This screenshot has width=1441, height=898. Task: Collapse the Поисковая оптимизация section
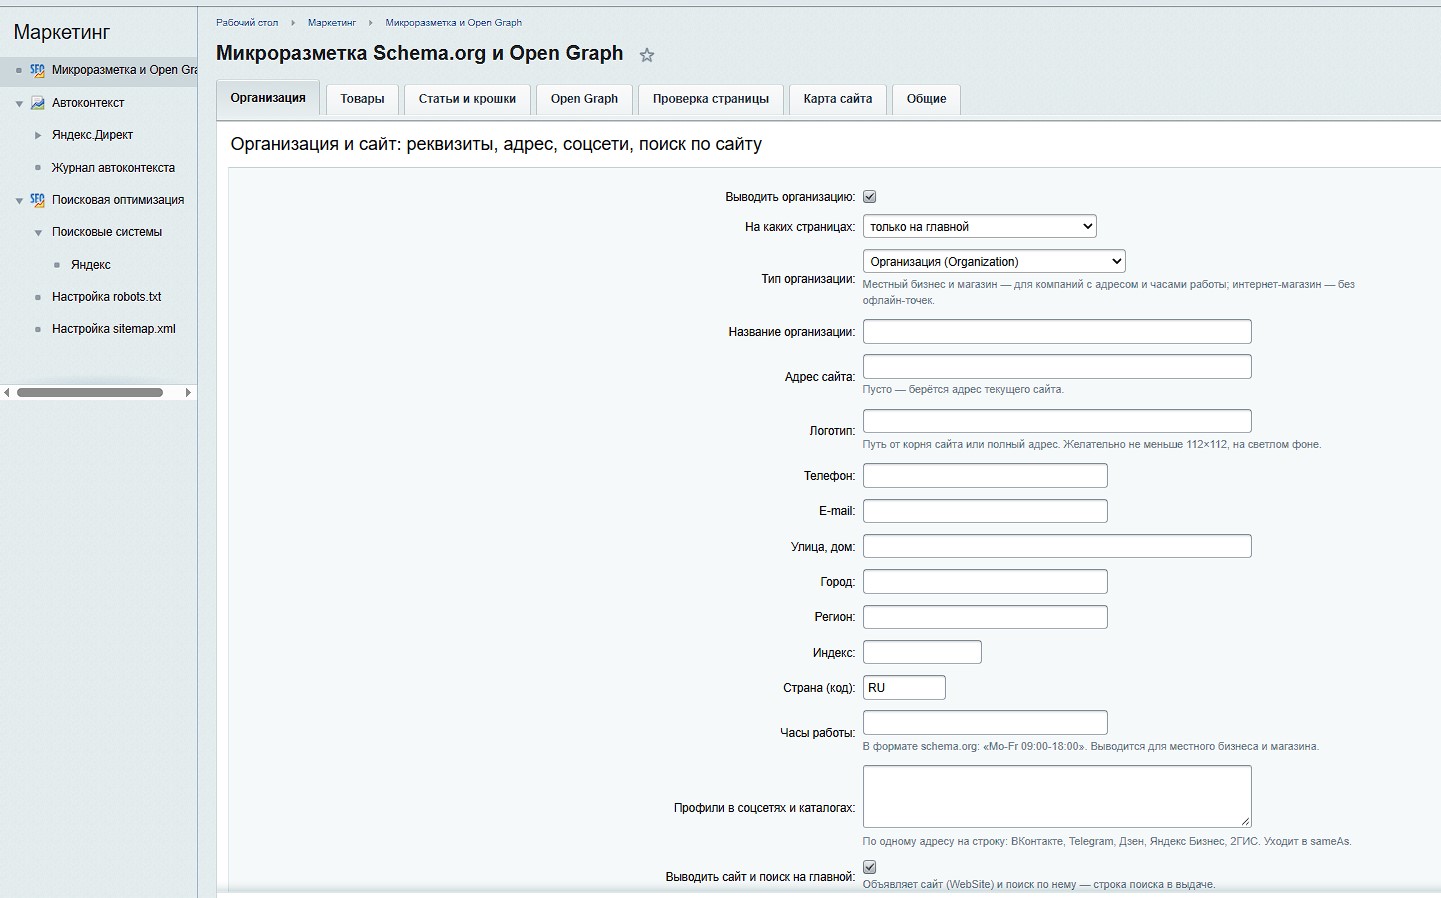click(19, 201)
